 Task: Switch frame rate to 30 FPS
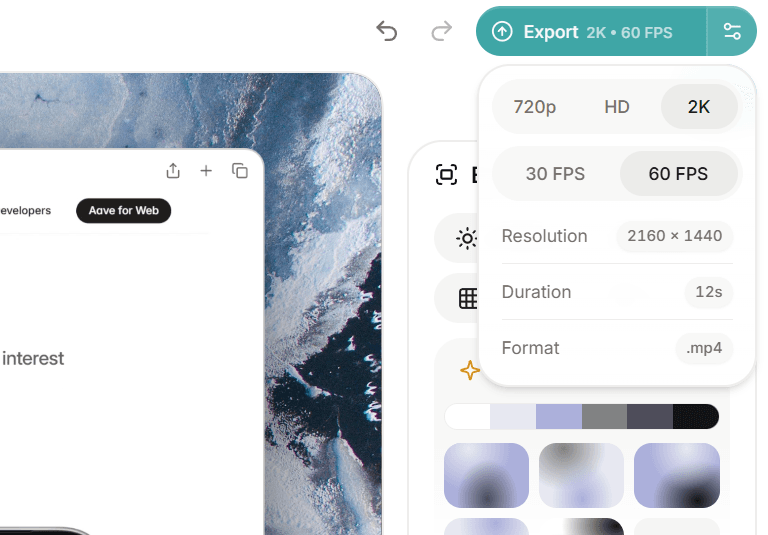click(555, 174)
